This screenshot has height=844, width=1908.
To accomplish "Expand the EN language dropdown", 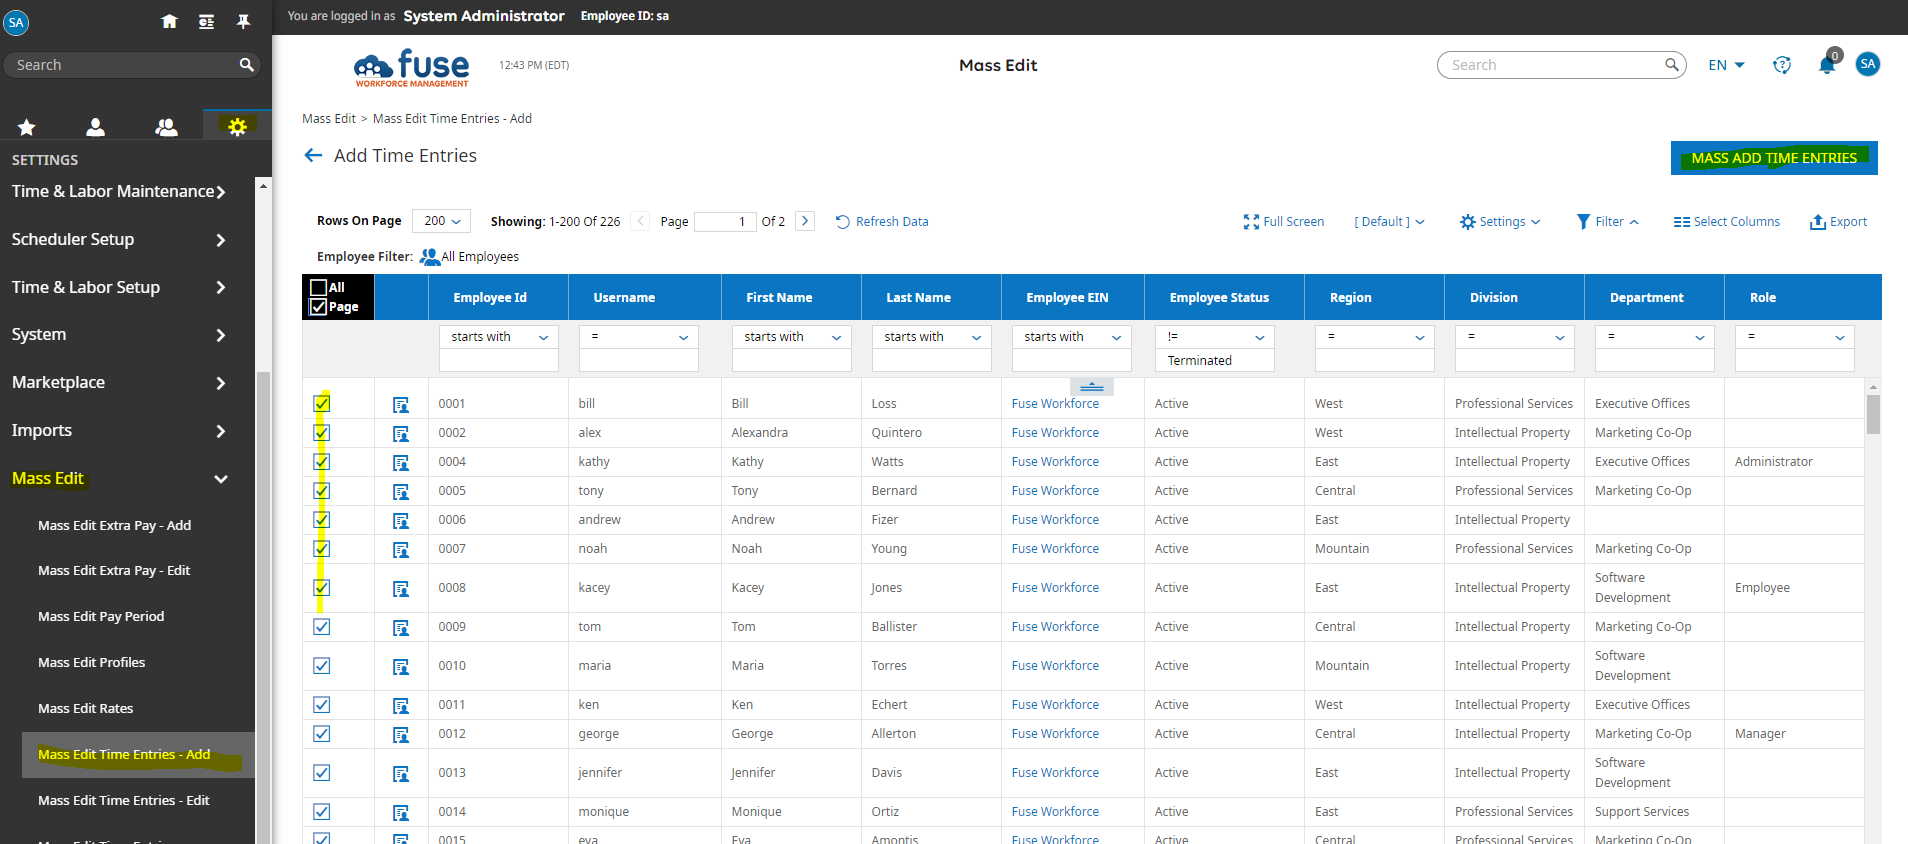I will [x=1726, y=65].
